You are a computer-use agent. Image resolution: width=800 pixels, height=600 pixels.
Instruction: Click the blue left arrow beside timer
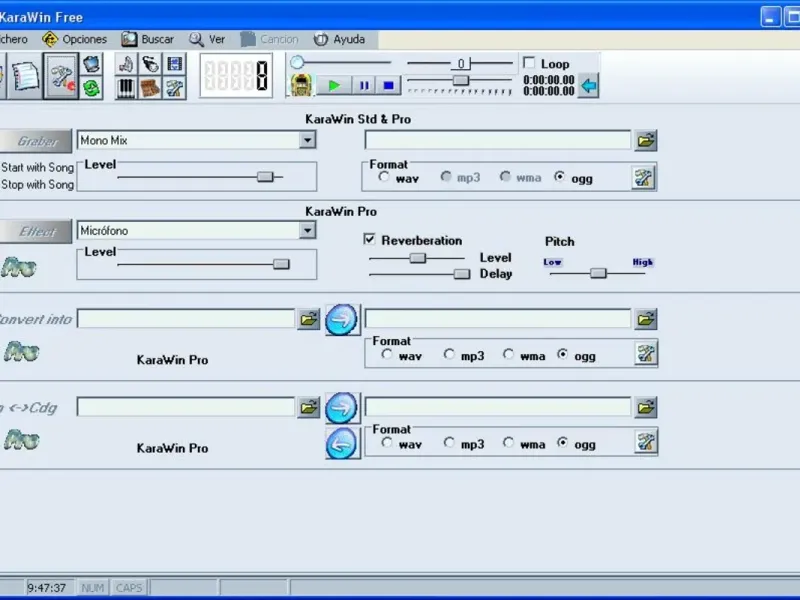(588, 86)
